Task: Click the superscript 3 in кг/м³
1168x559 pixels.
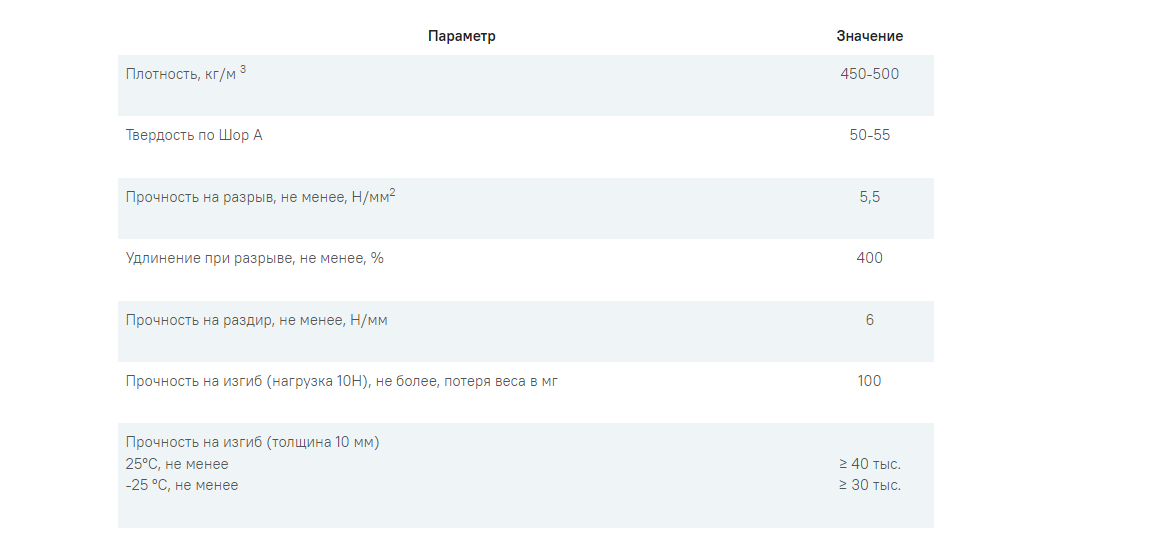Action: (243, 69)
